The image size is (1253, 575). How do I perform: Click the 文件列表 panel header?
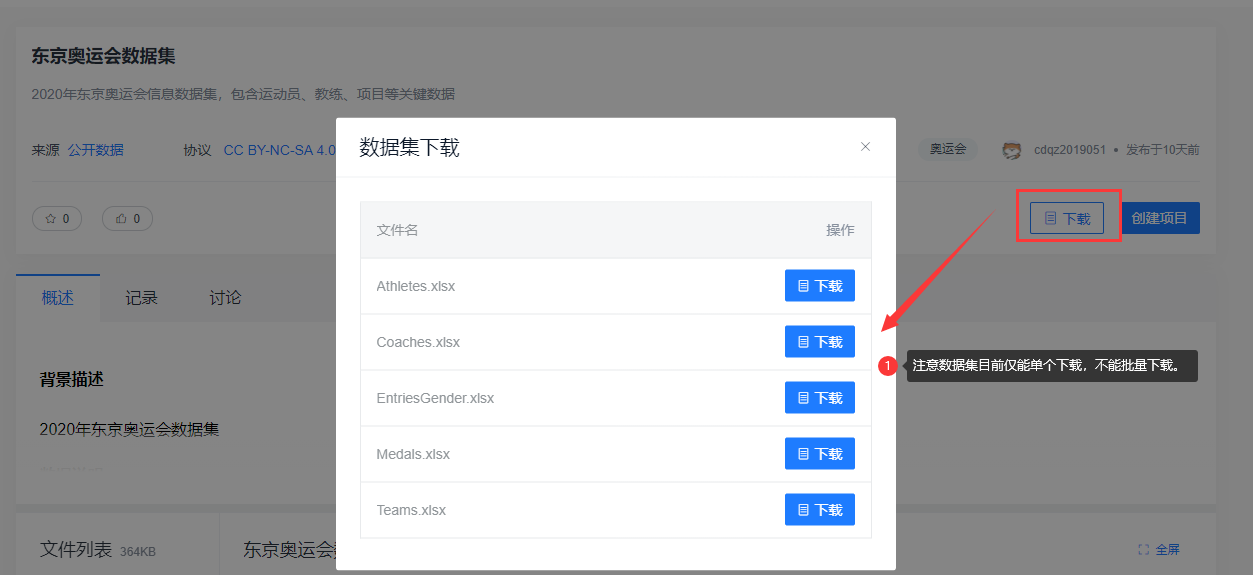pyautogui.click(x=76, y=549)
